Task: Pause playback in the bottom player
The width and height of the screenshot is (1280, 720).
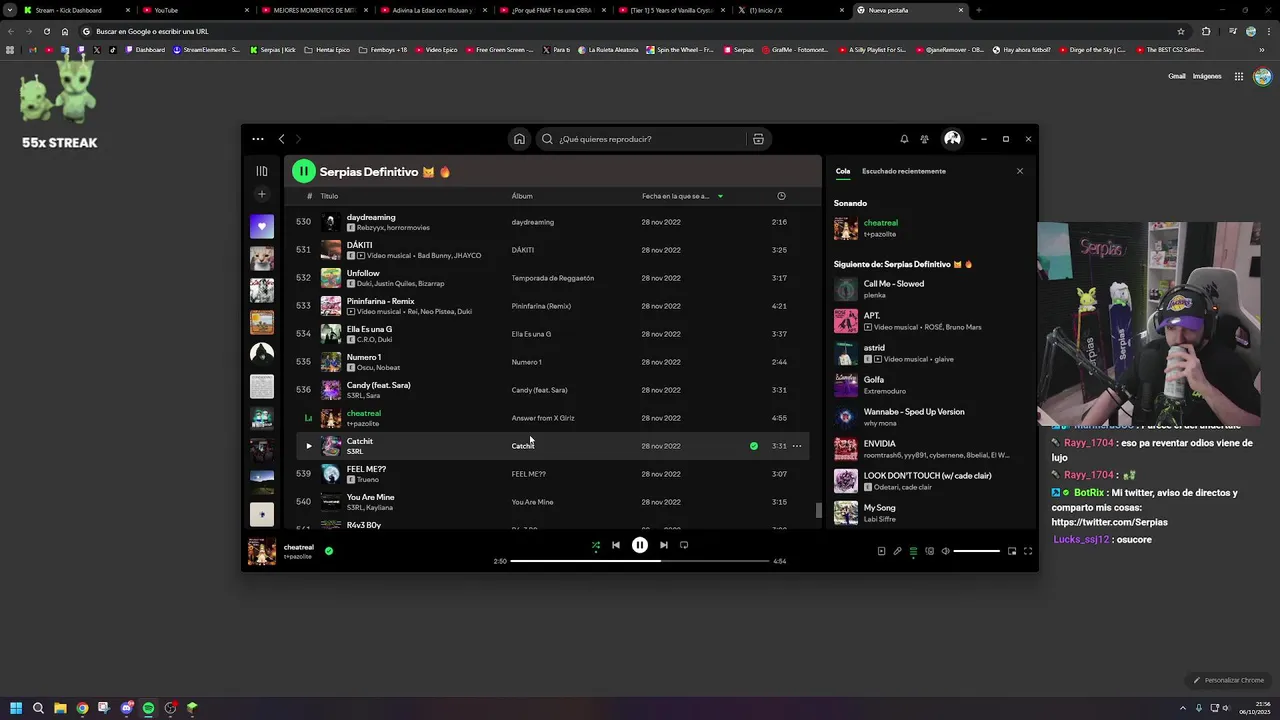Action: tap(640, 545)
